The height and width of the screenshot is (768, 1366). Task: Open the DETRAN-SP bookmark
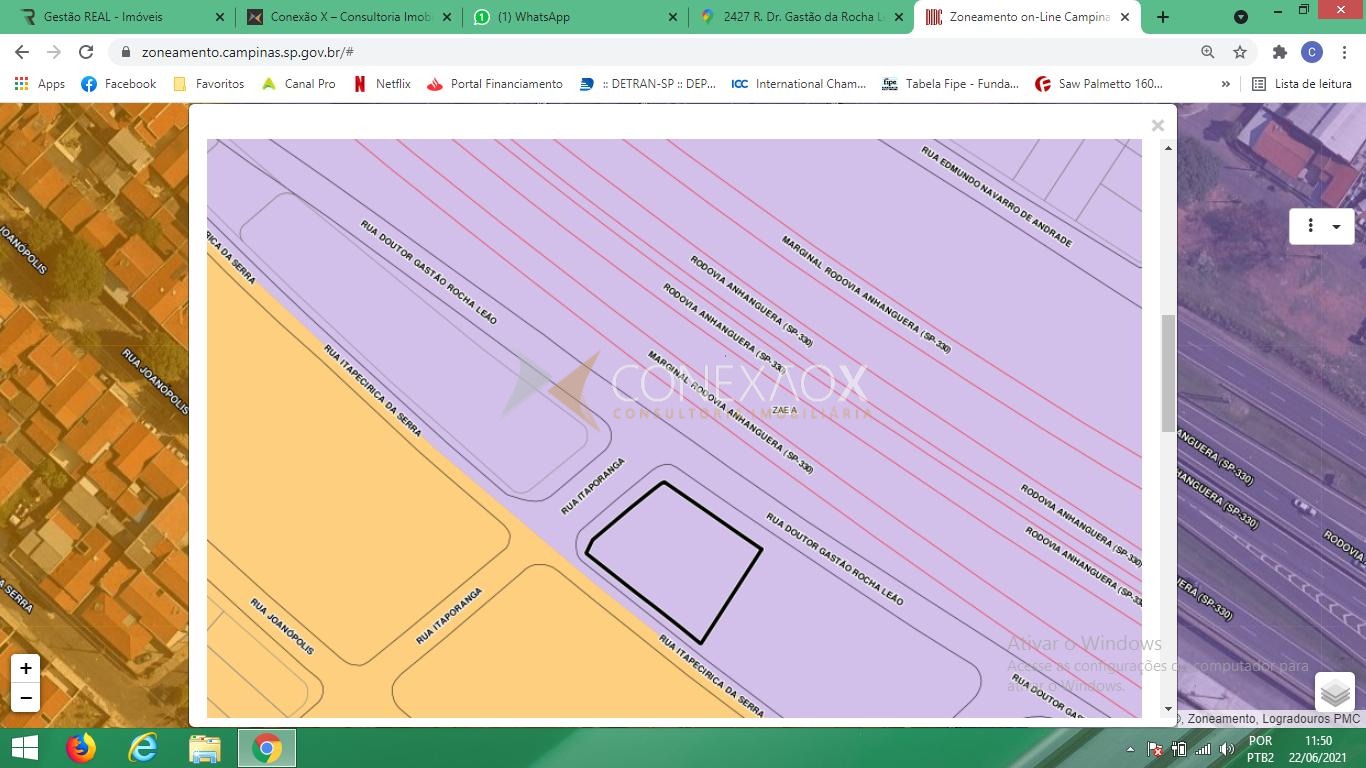tap(647, 84)
